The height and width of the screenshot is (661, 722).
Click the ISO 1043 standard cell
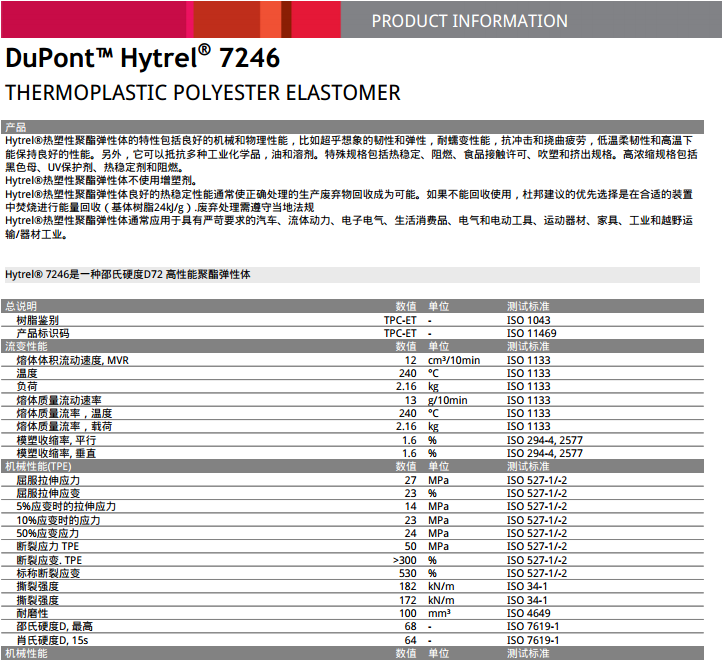coord(529,320)
